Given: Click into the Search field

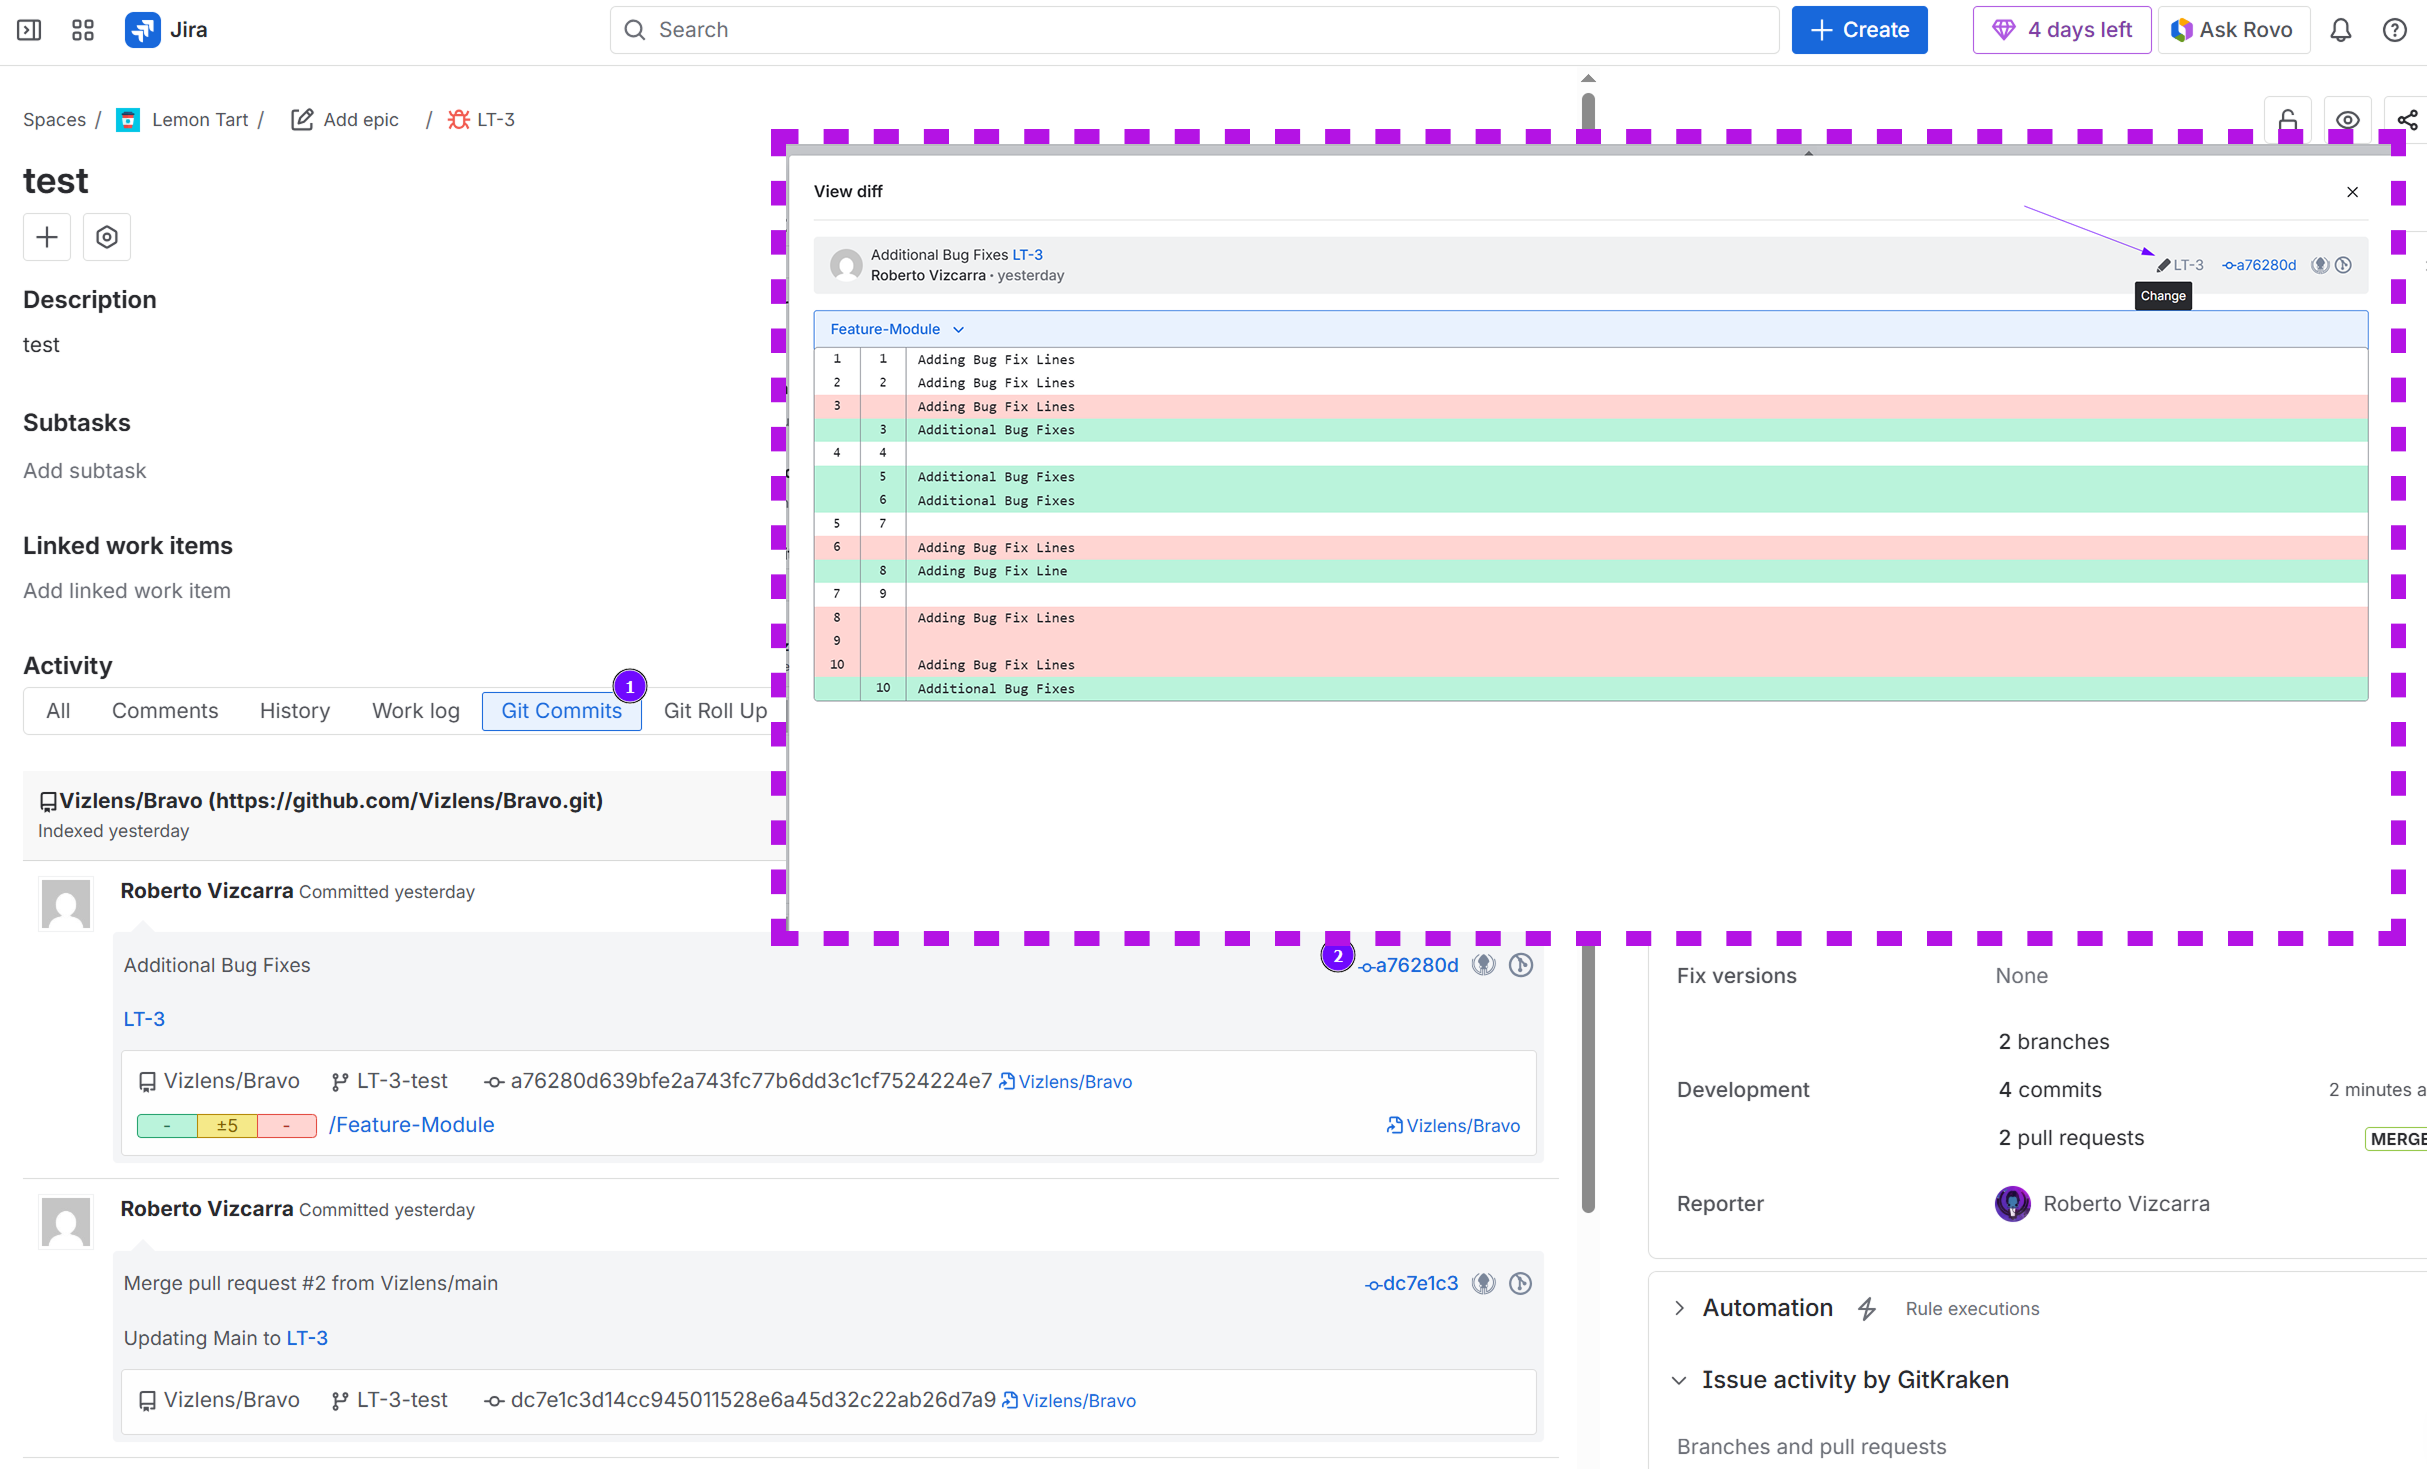Looking at the screenshot, I should click(x=1194, y=30).
